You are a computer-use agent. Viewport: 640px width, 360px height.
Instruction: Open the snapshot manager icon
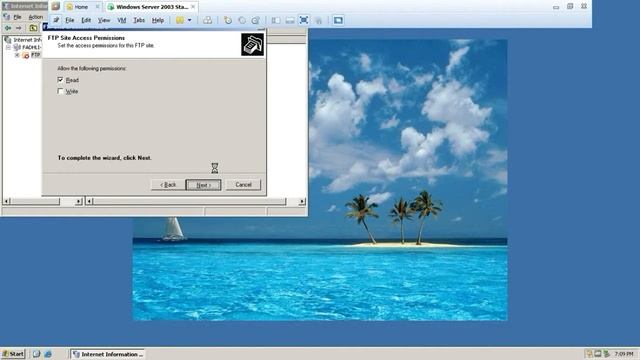pyautogui.click(x=256, y=20)
